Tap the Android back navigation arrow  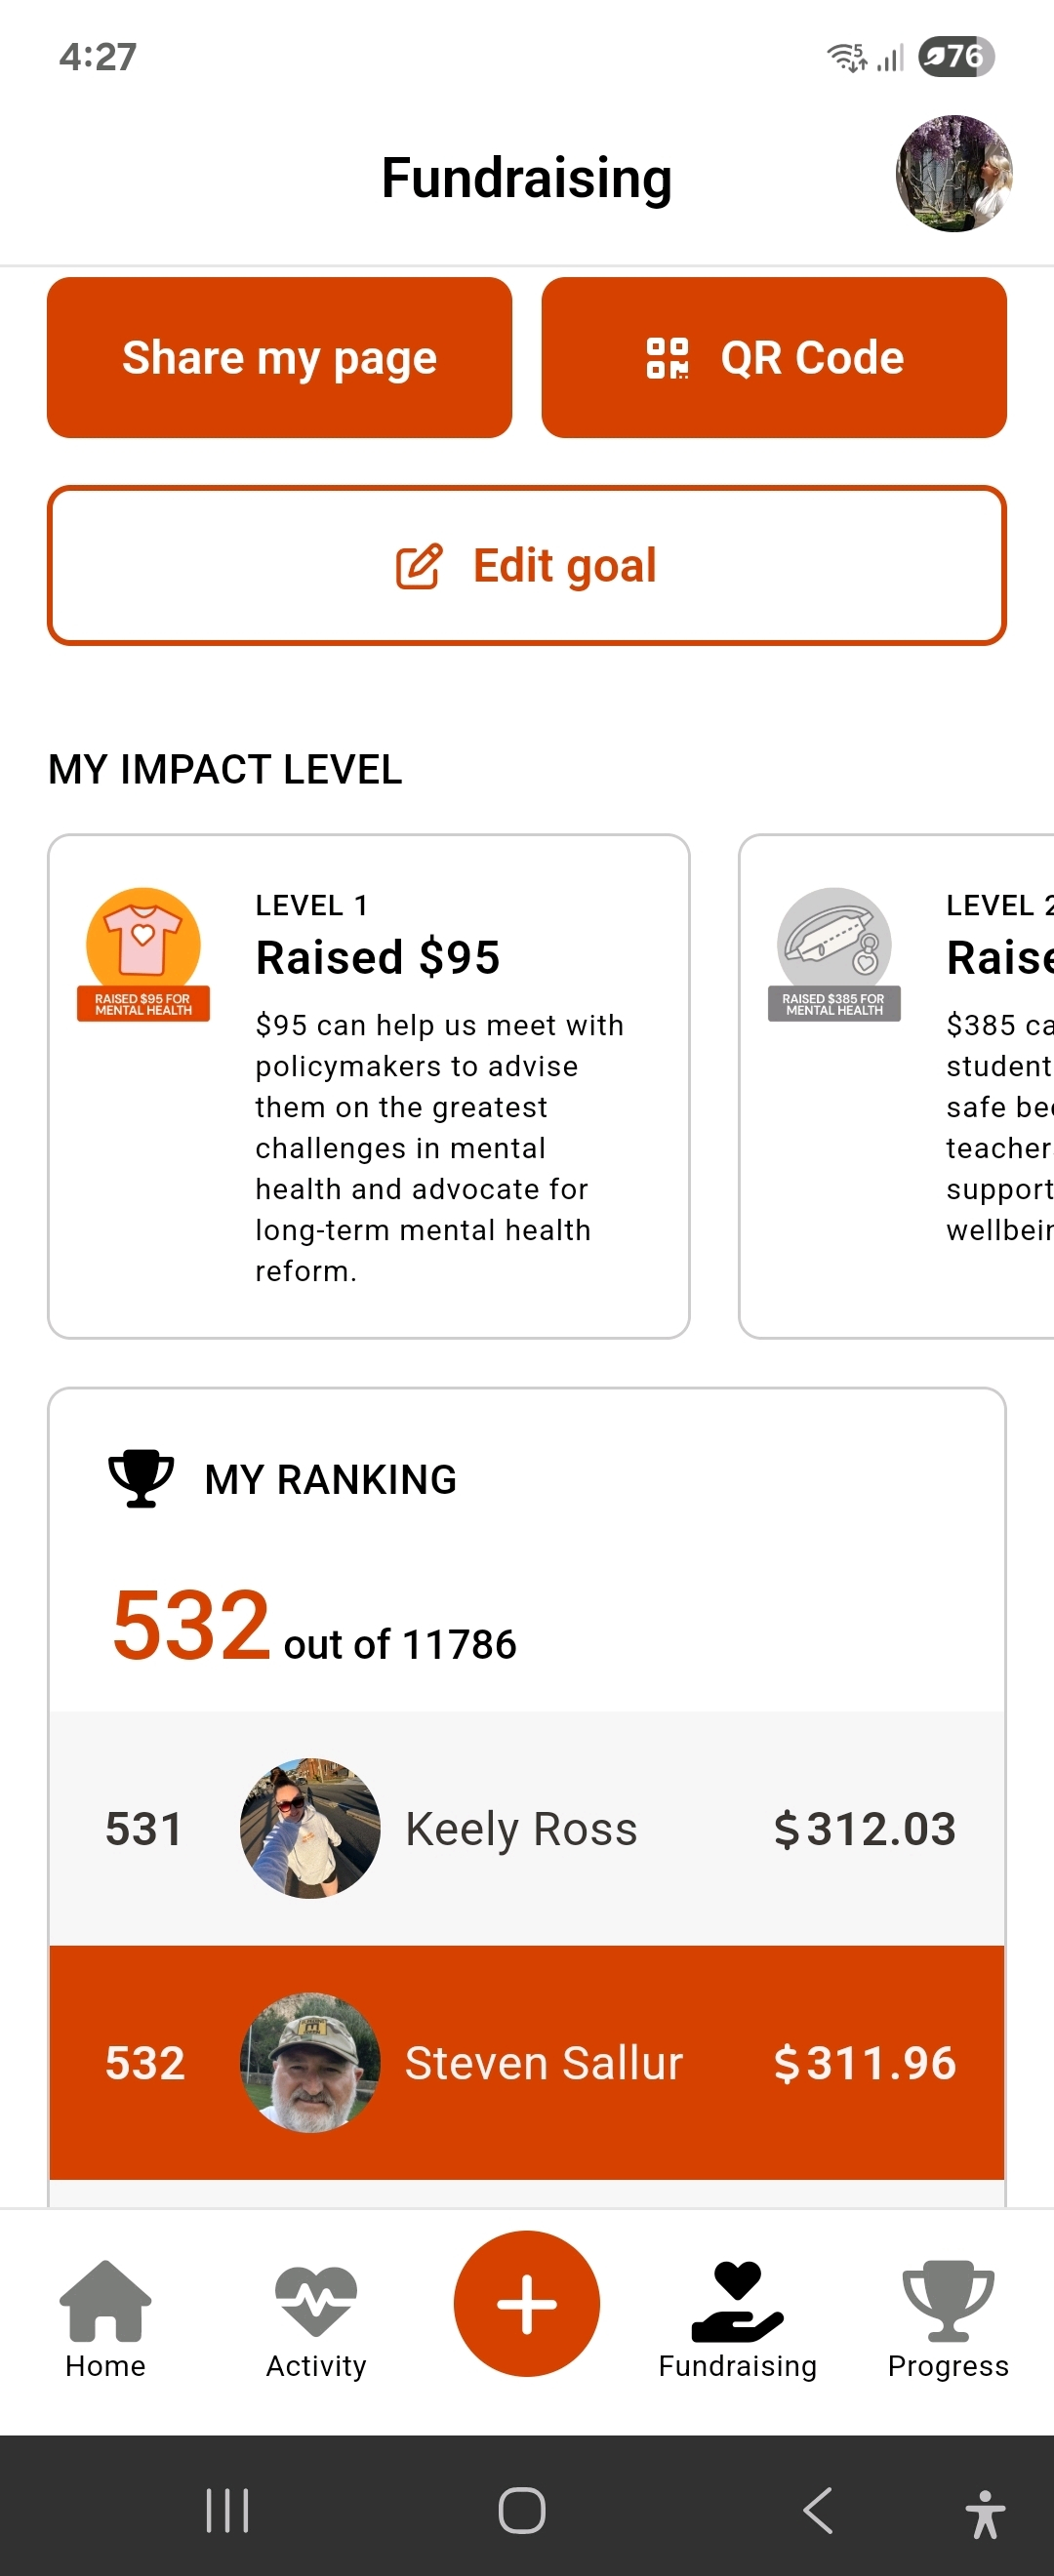click(818, 2509)
